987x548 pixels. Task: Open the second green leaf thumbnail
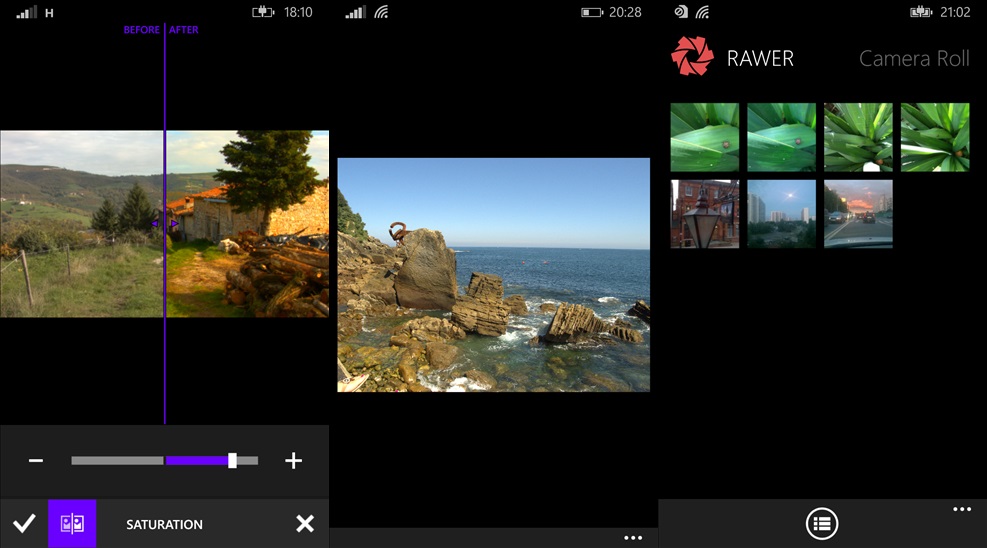point(781,137)
